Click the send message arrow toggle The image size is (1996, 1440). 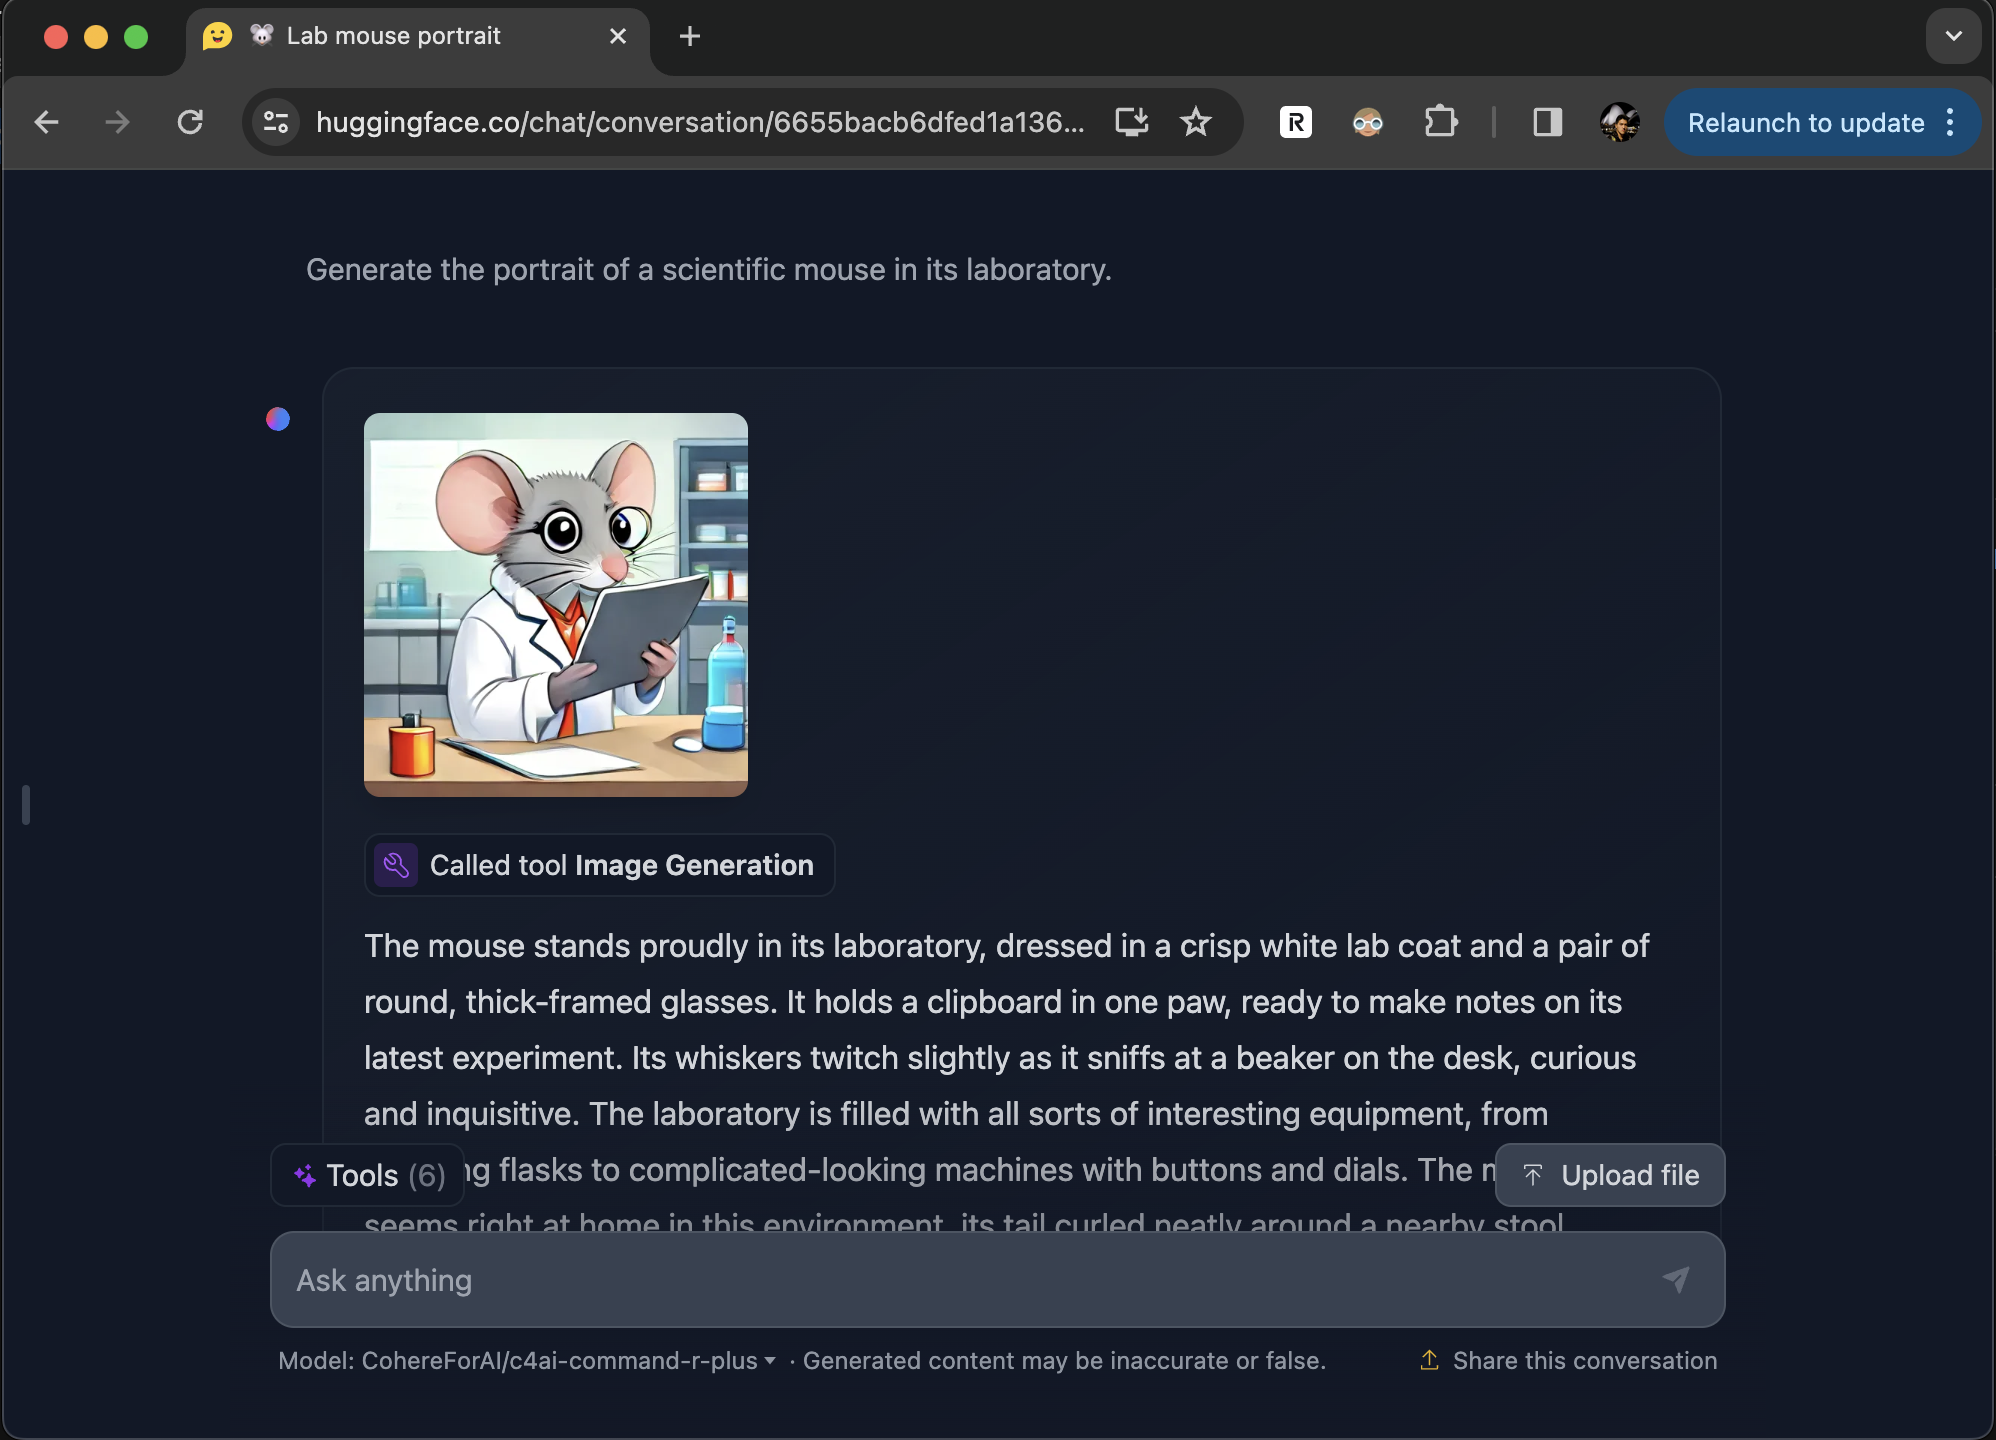1677,1280
